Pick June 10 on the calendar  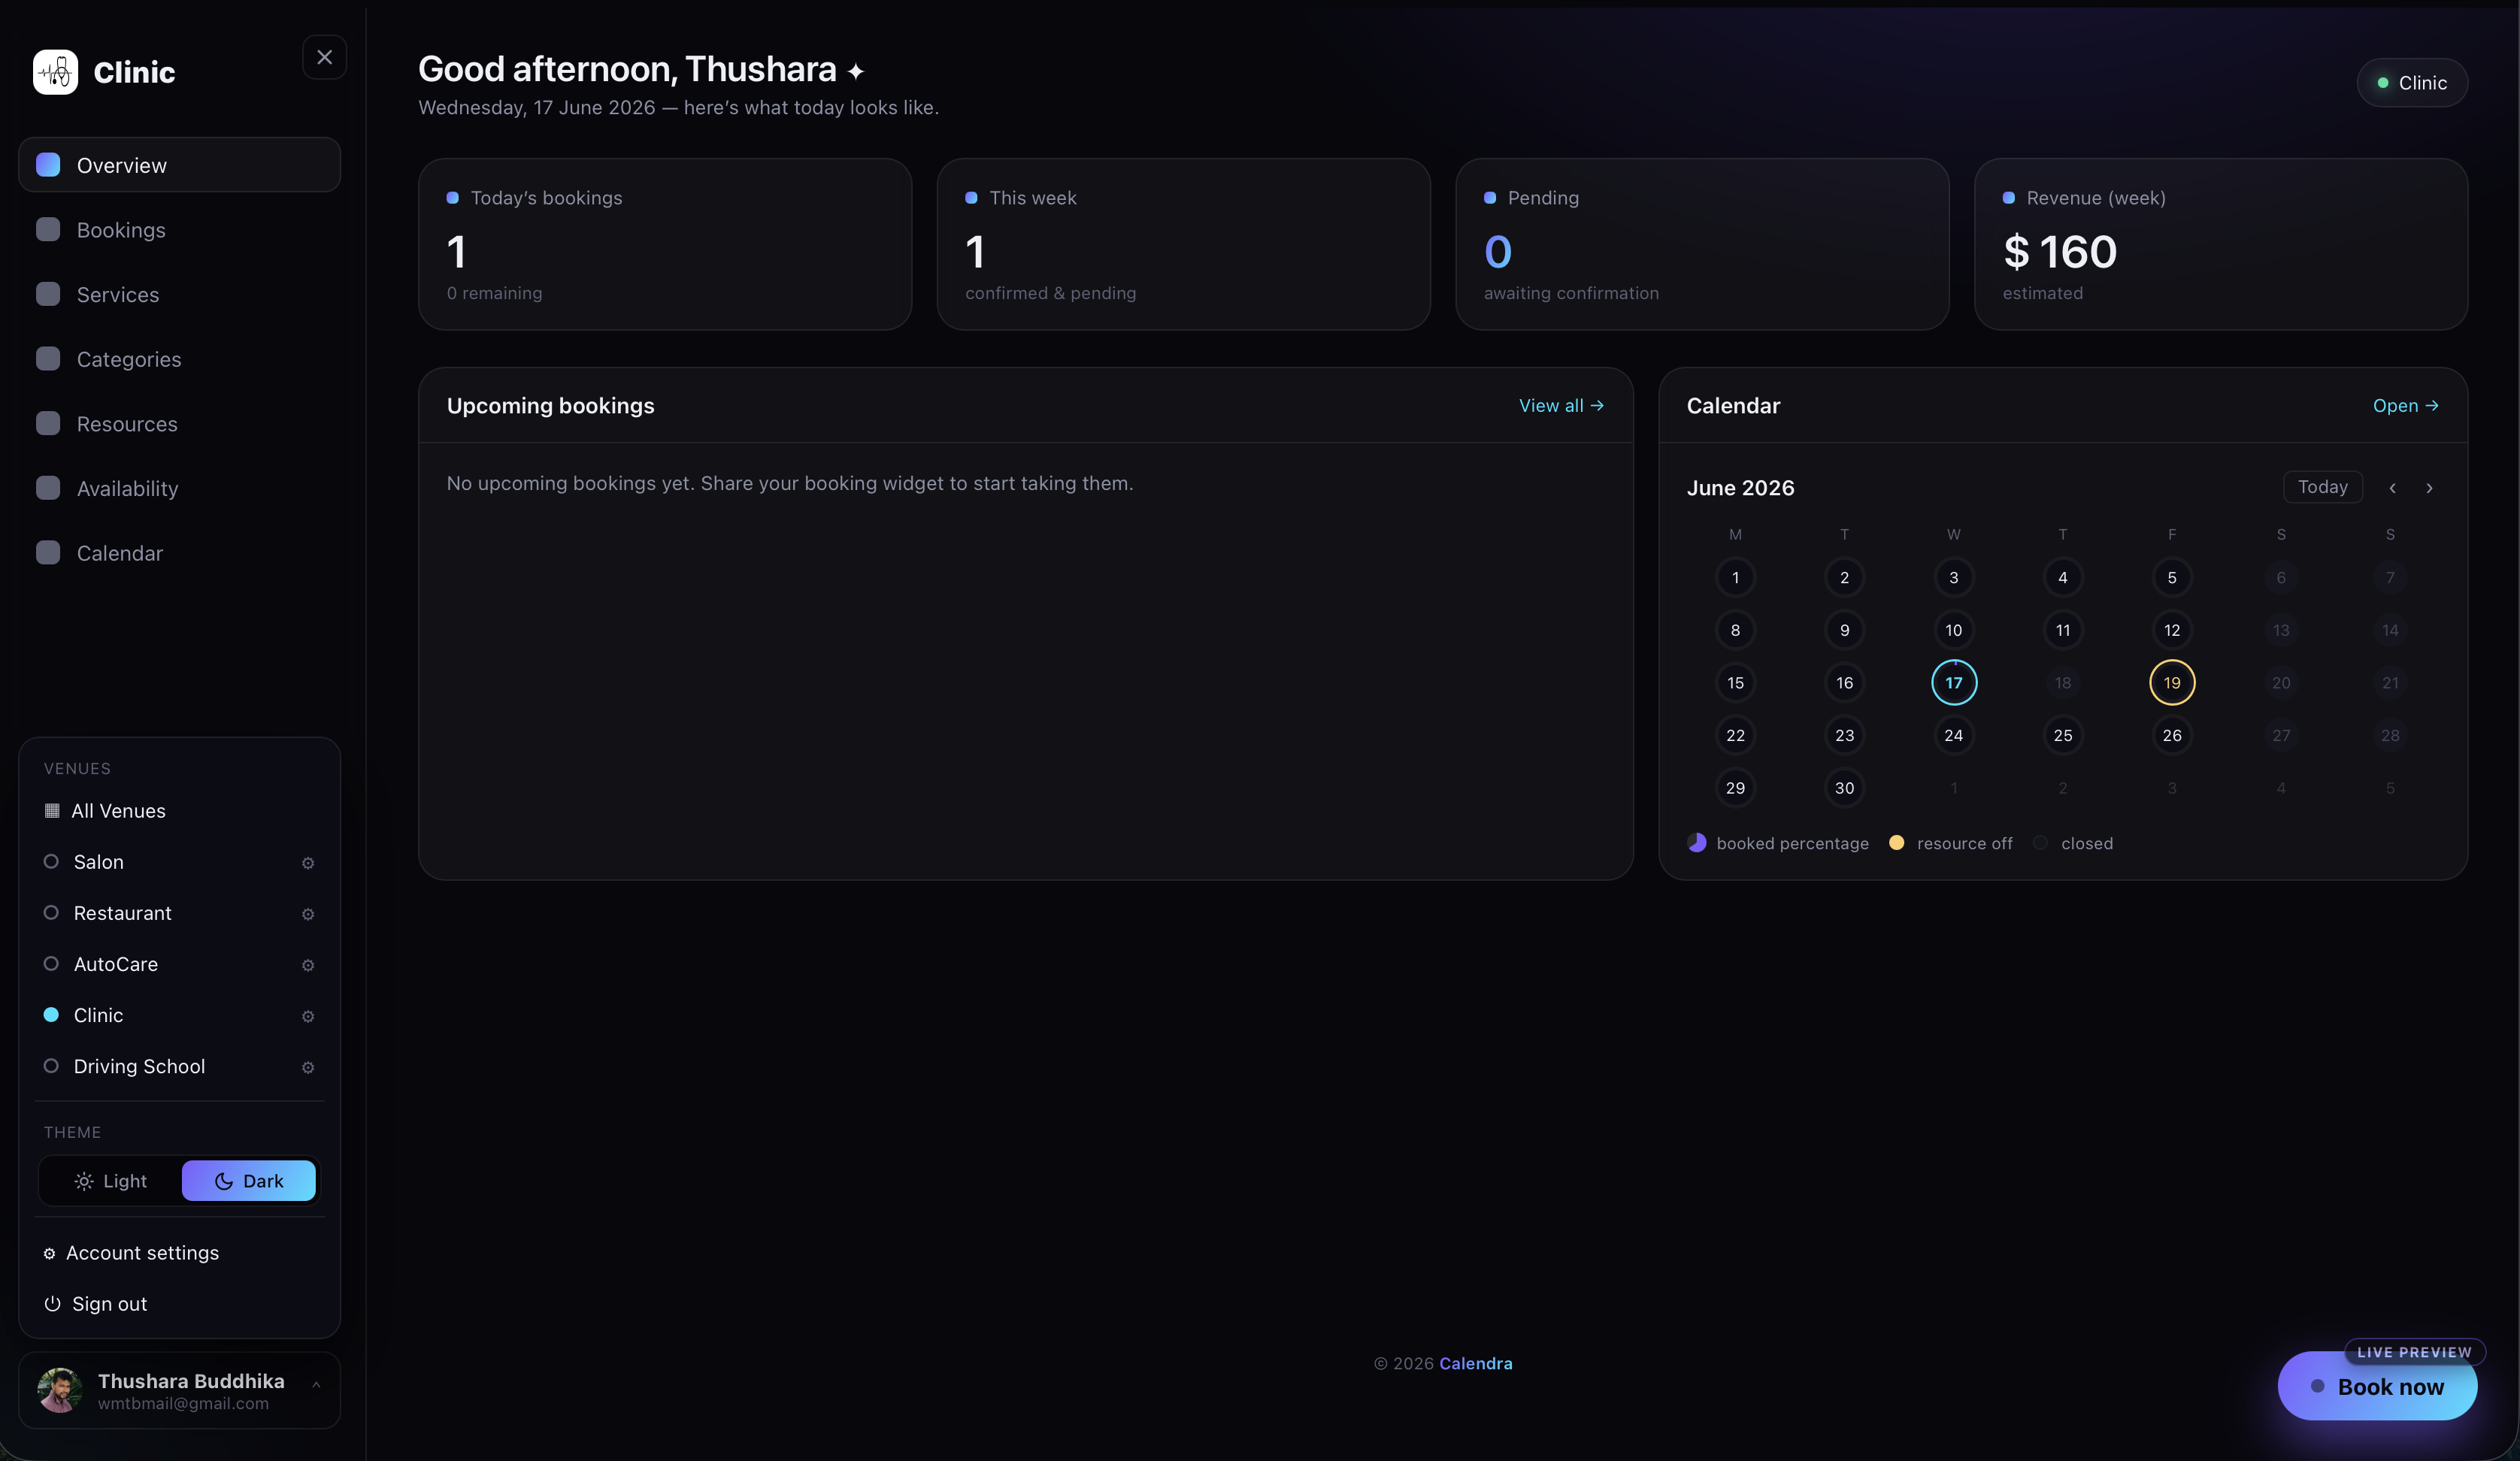1953,630
